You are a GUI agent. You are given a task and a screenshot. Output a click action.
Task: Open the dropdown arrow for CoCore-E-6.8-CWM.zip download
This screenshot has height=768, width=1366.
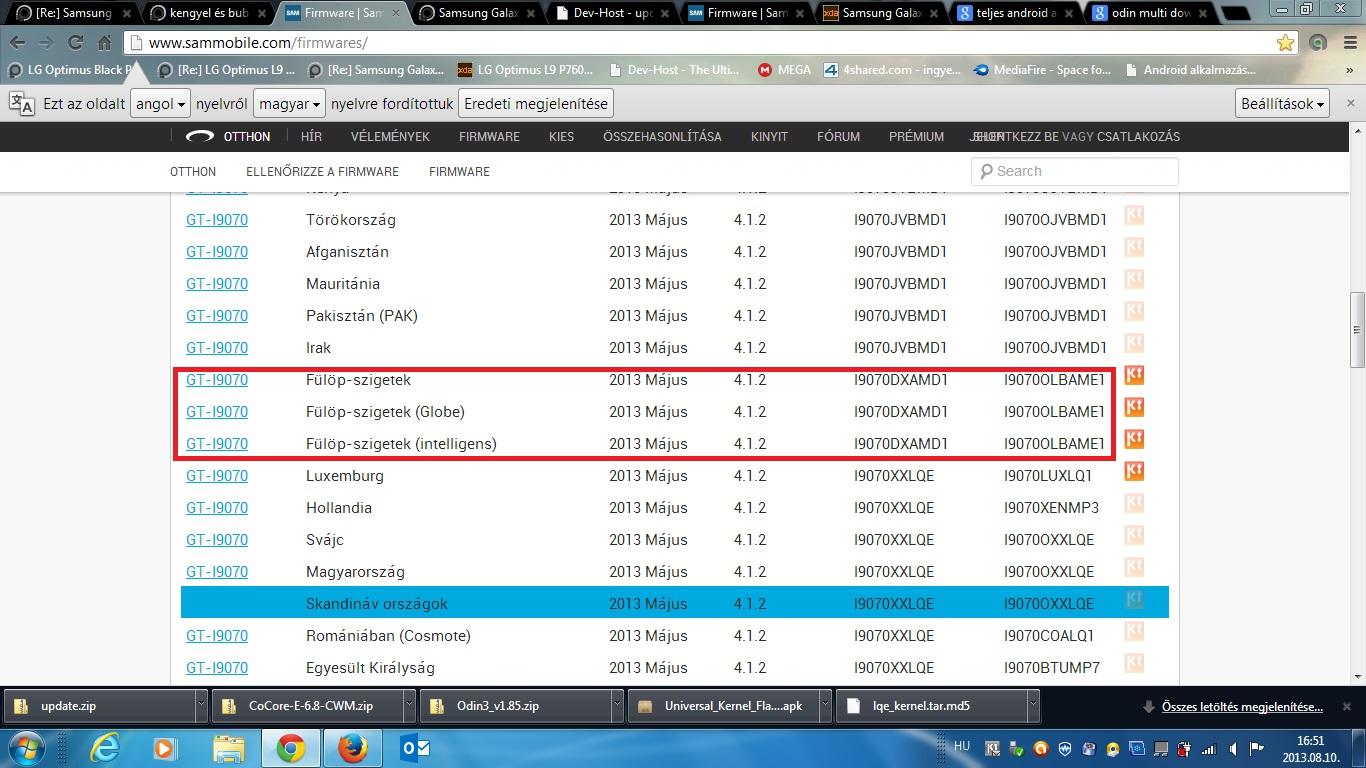(408, 706)
